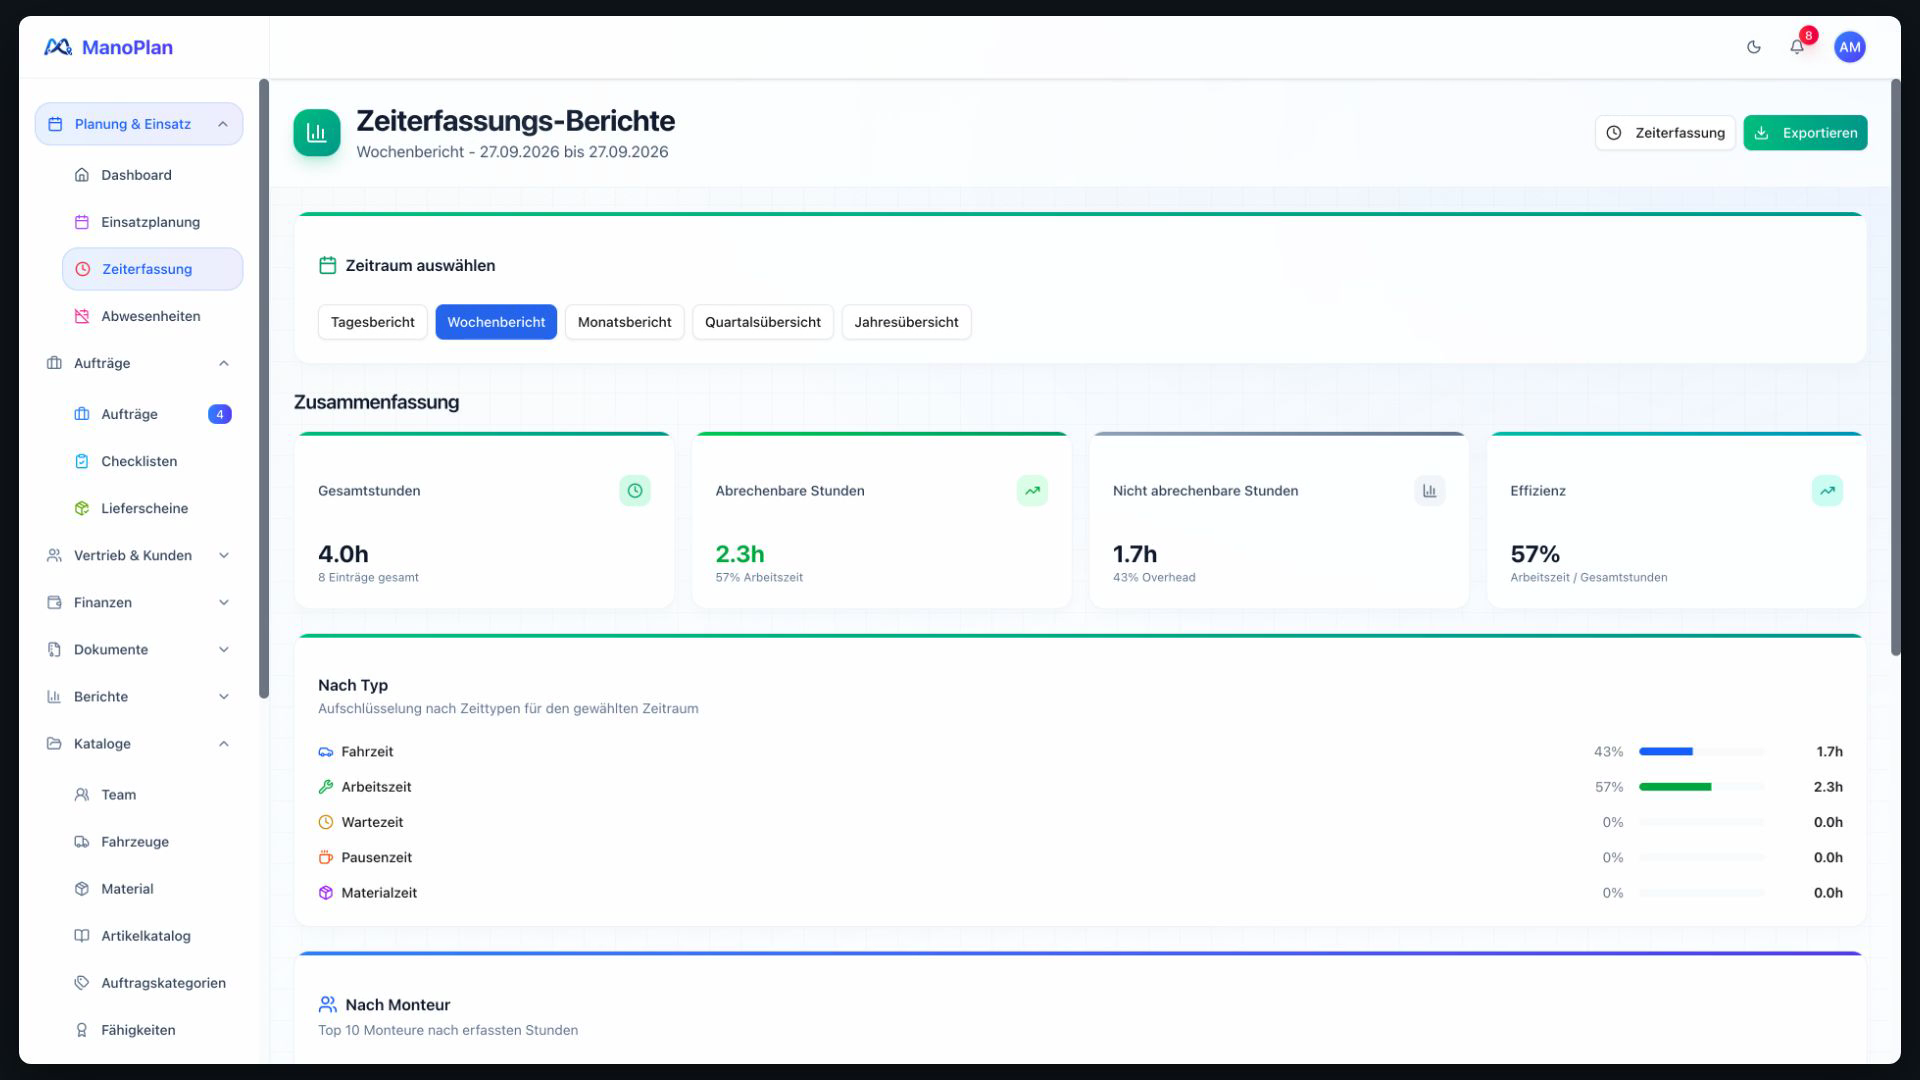The width and height of the screenshot is (1920, 1080).
Task: Select the Wochenbericht period tab
Action: pyautogui.click(x=496, y=322)
